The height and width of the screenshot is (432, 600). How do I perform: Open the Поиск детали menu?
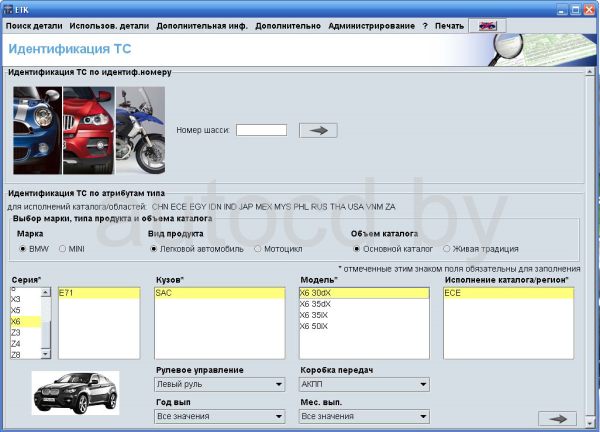(34, 26)
